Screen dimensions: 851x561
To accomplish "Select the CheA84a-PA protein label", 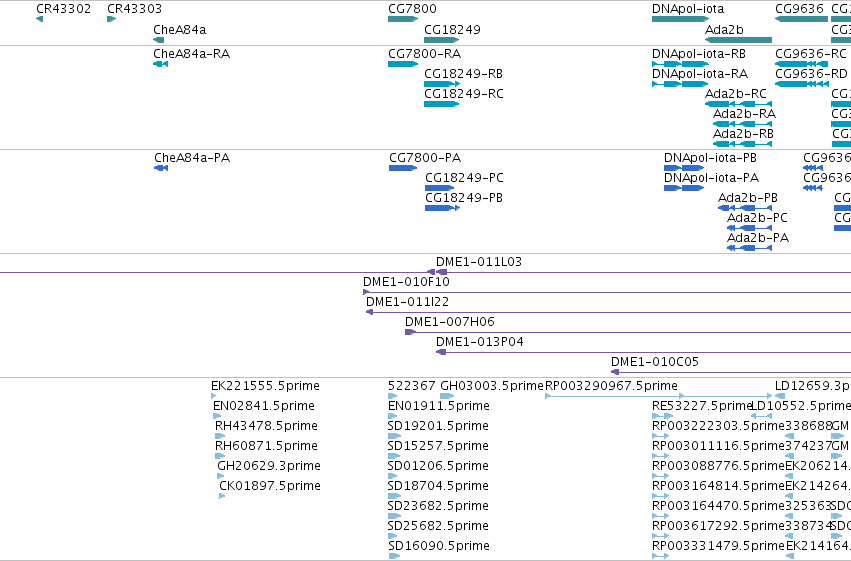I will pyautogui.click(x=192, y=158).
